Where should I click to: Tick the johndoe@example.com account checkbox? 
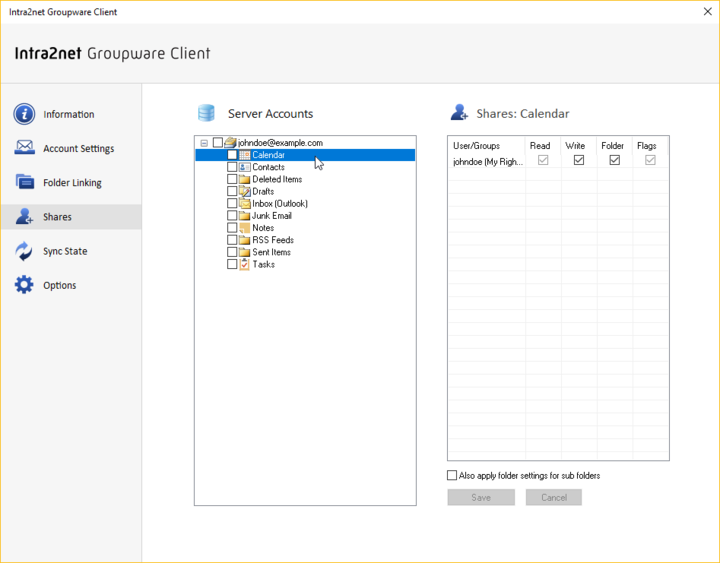click(x=218, y=143)
